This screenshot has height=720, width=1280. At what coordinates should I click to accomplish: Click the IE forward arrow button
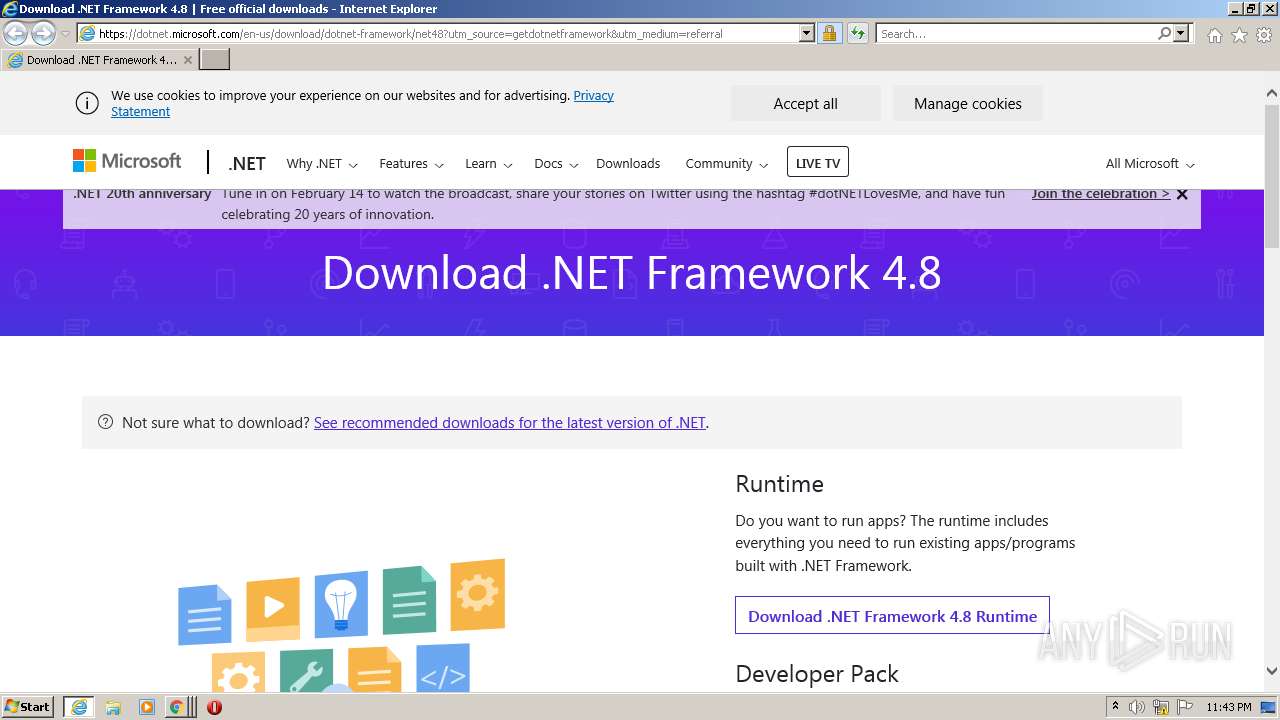(x=43, y=33)
